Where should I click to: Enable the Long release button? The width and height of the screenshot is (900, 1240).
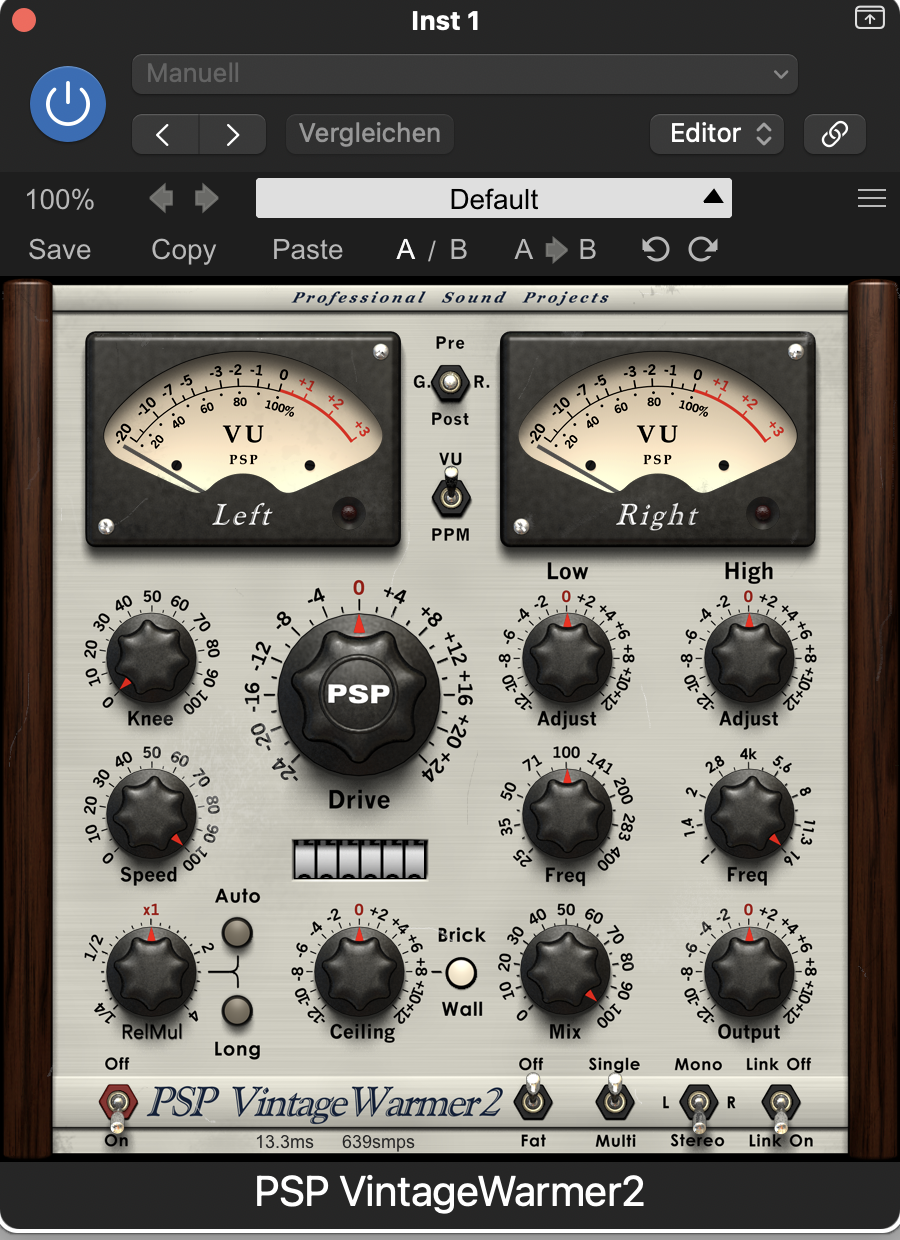[x=237, y=1011]
